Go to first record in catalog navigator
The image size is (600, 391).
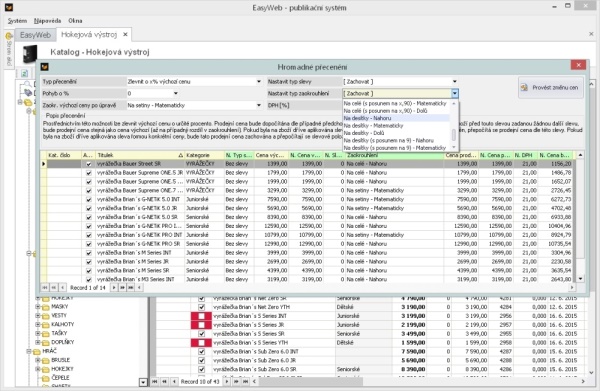(155, 381)
